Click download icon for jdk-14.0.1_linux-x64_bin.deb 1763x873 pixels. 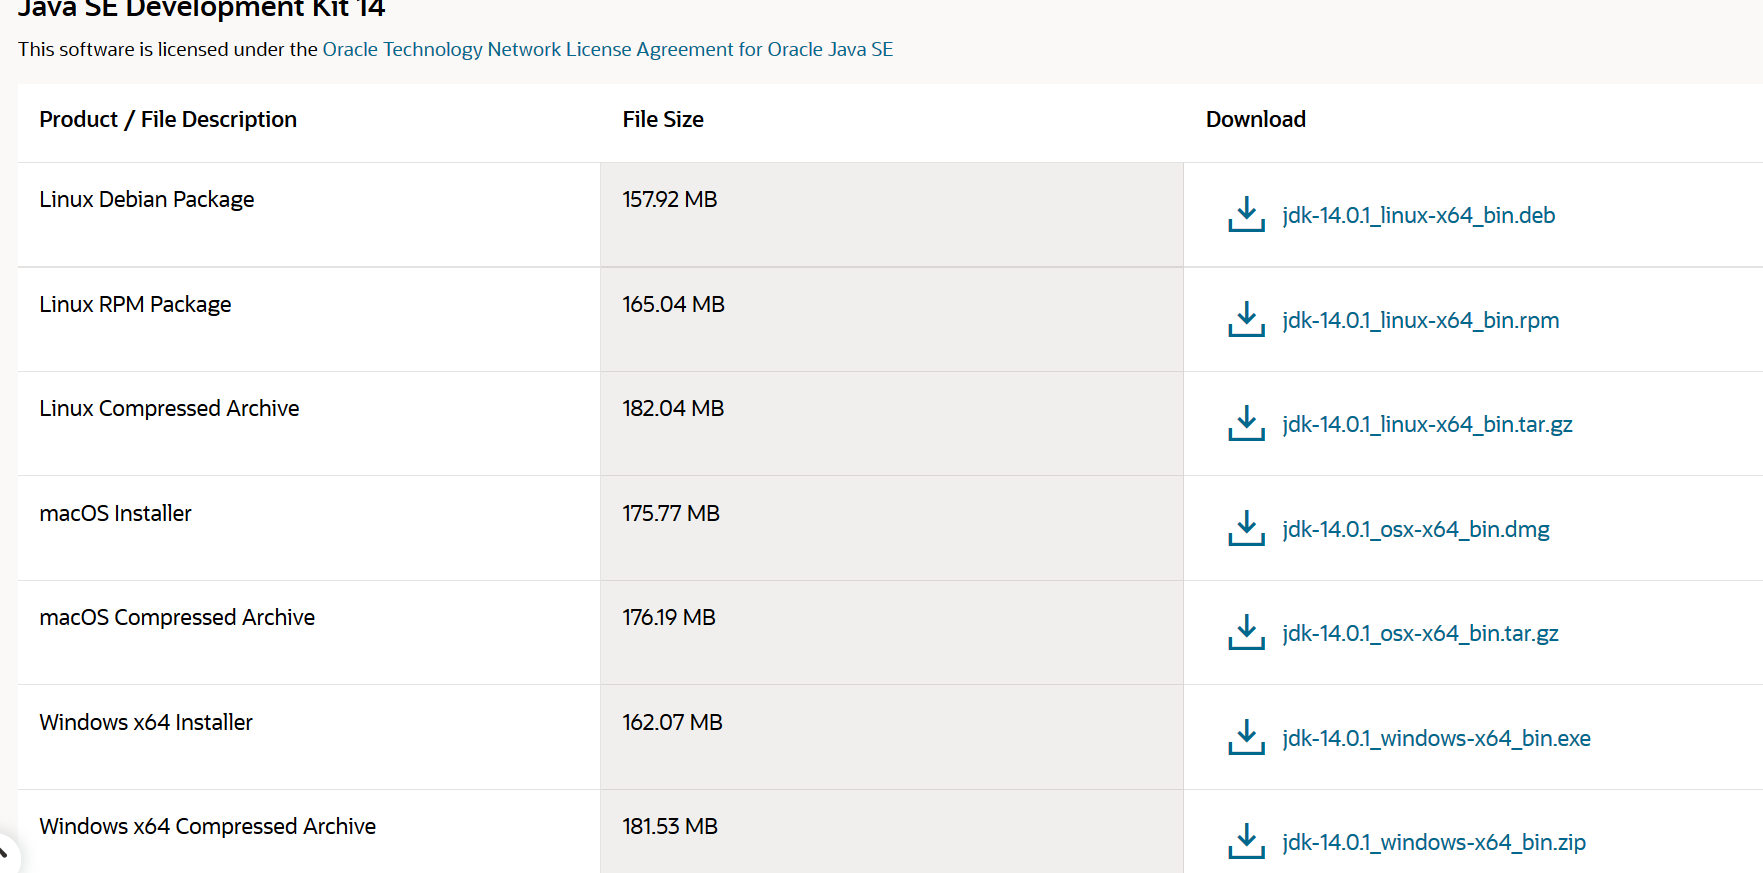click(x=1246, y=215)
